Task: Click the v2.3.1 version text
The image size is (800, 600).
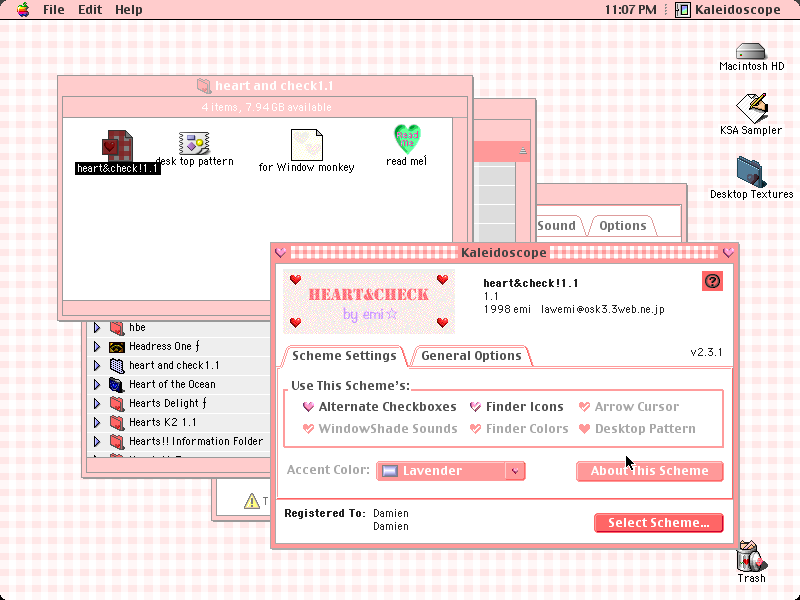Action: click(x=706, y=352)
